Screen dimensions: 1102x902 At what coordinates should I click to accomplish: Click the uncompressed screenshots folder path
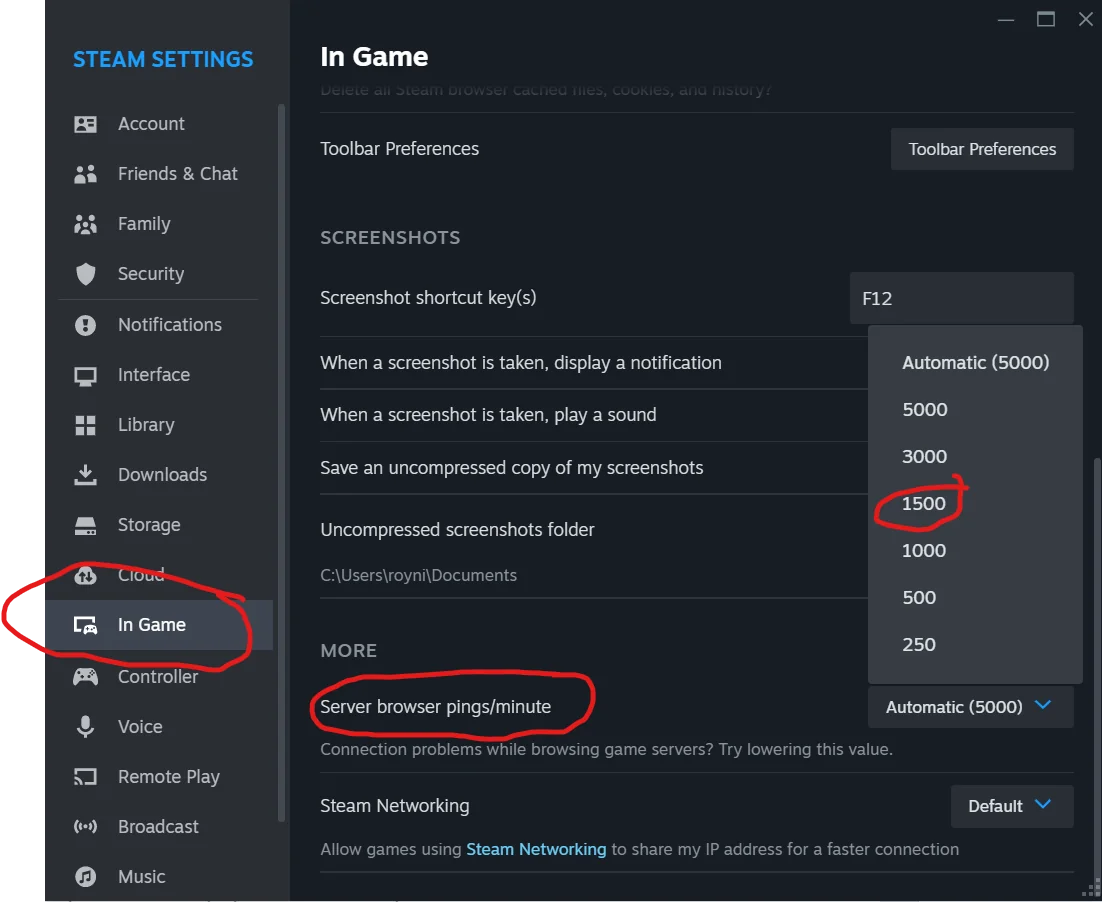coord(418,576)
